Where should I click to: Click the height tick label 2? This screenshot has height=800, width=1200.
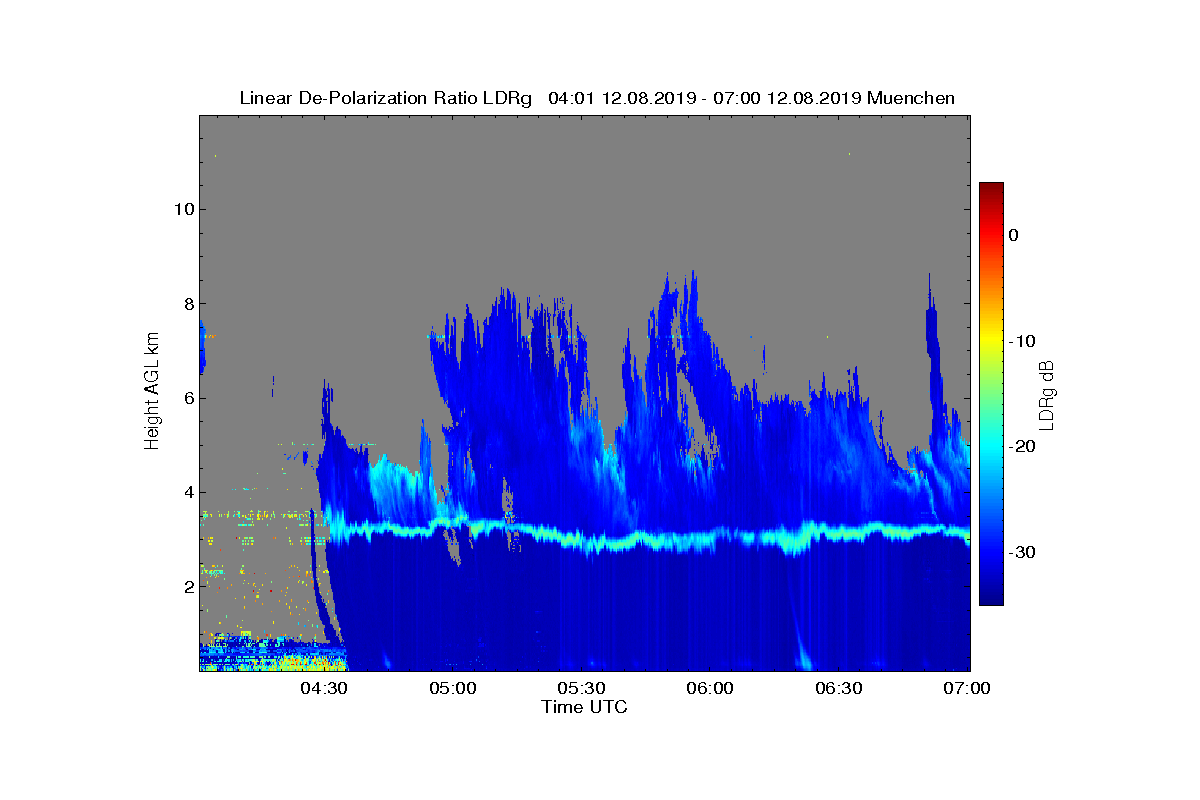click(188, 587)
